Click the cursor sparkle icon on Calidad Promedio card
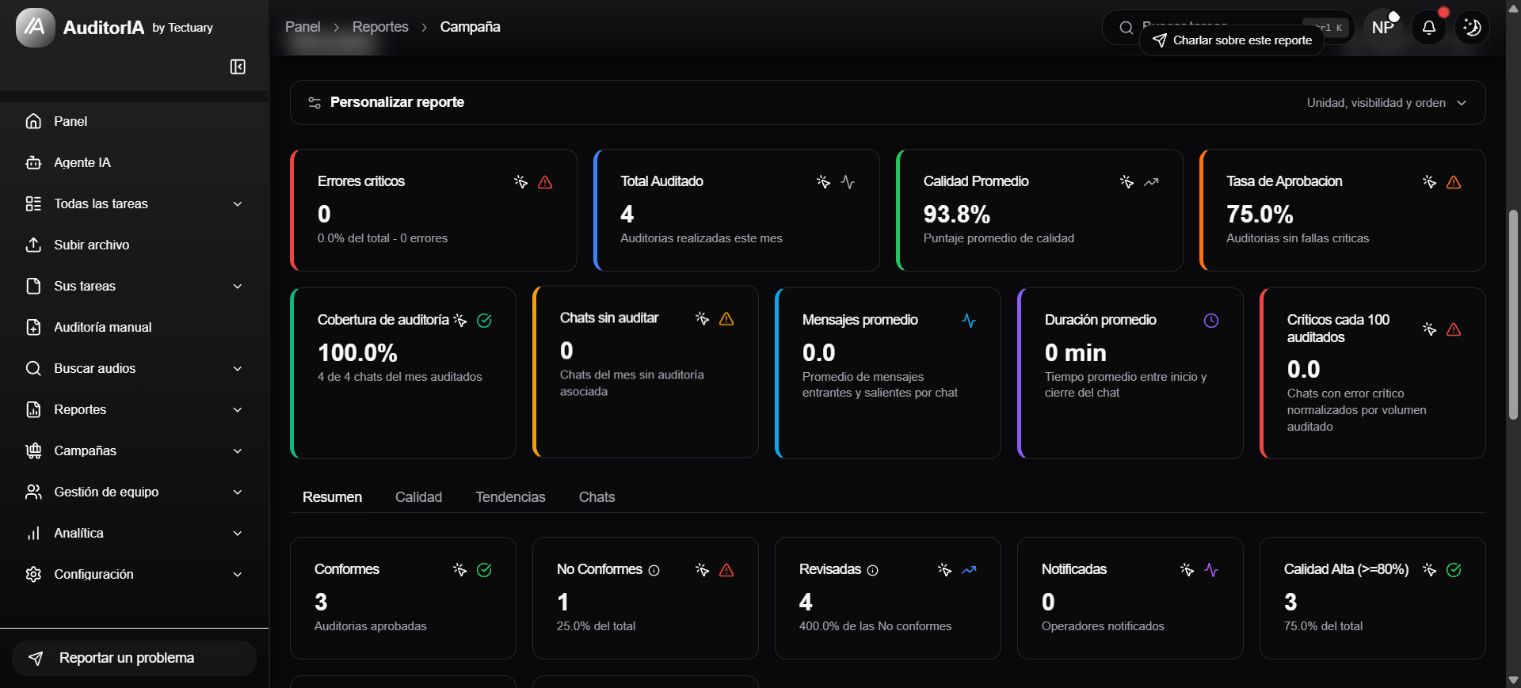Viewport: 1521px width, 688px height. 1126,182
